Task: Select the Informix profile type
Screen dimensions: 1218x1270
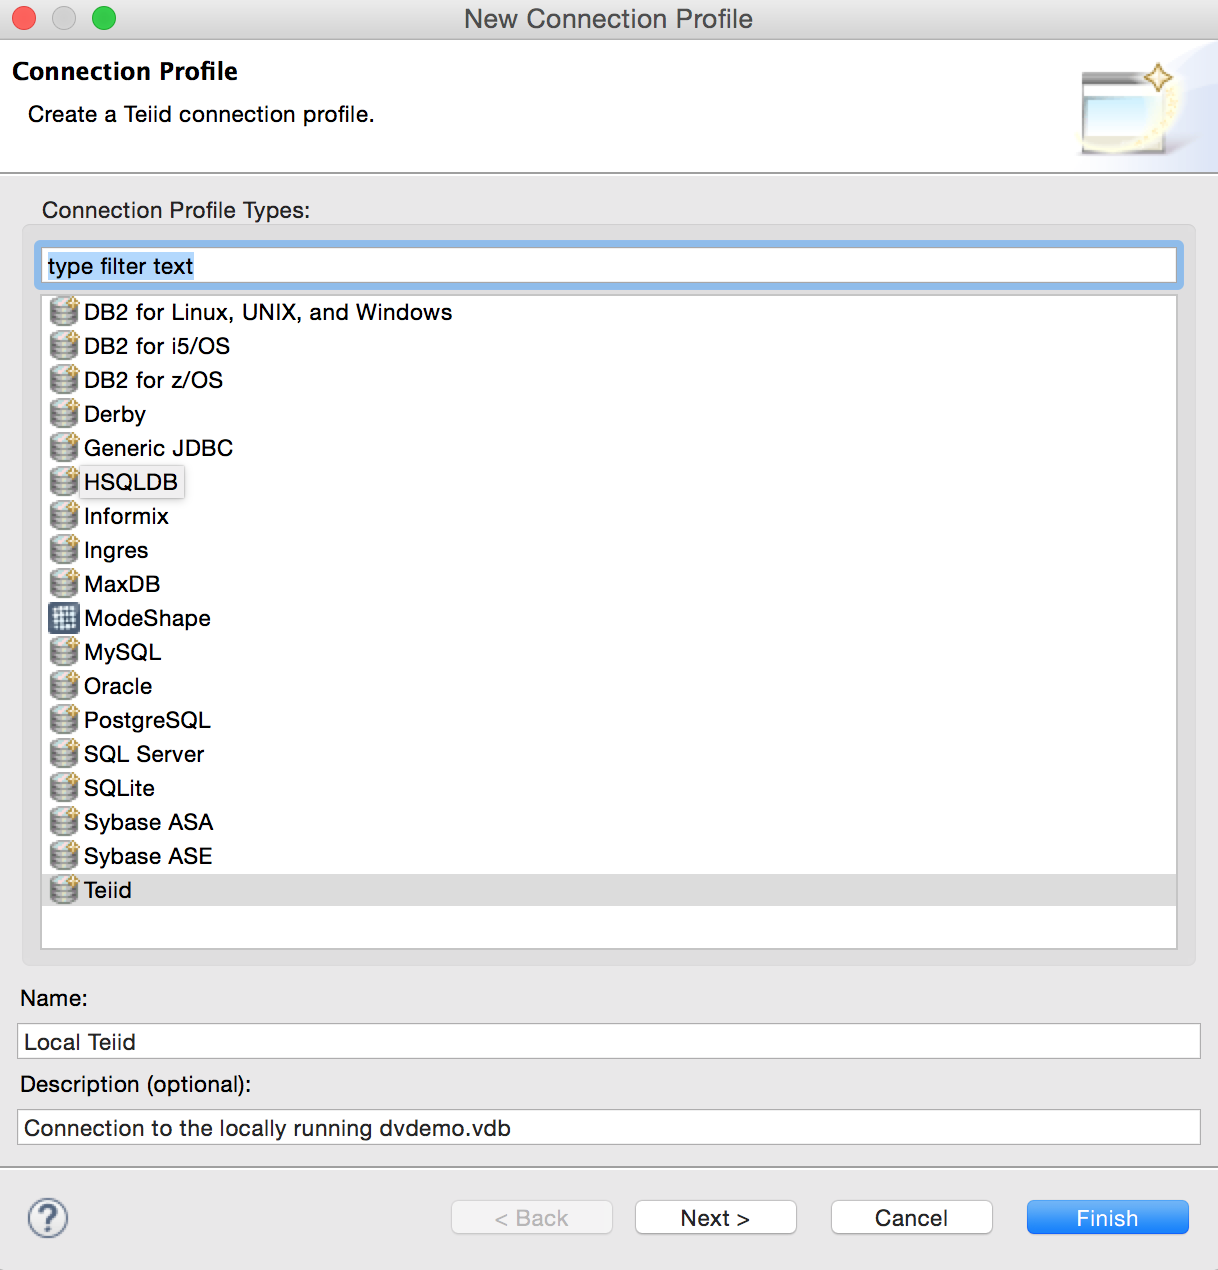Action: coord(125,516)
